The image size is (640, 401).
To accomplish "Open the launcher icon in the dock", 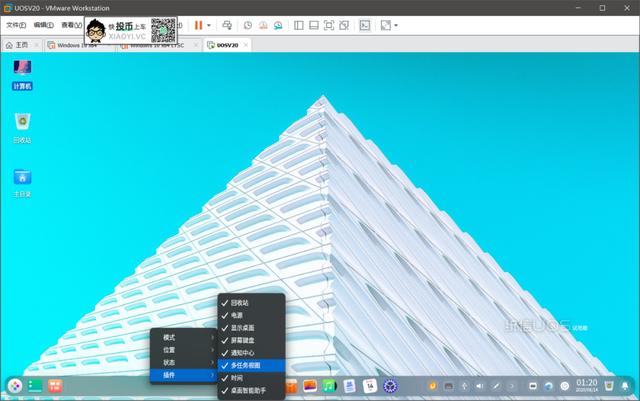I will (15, 386).
